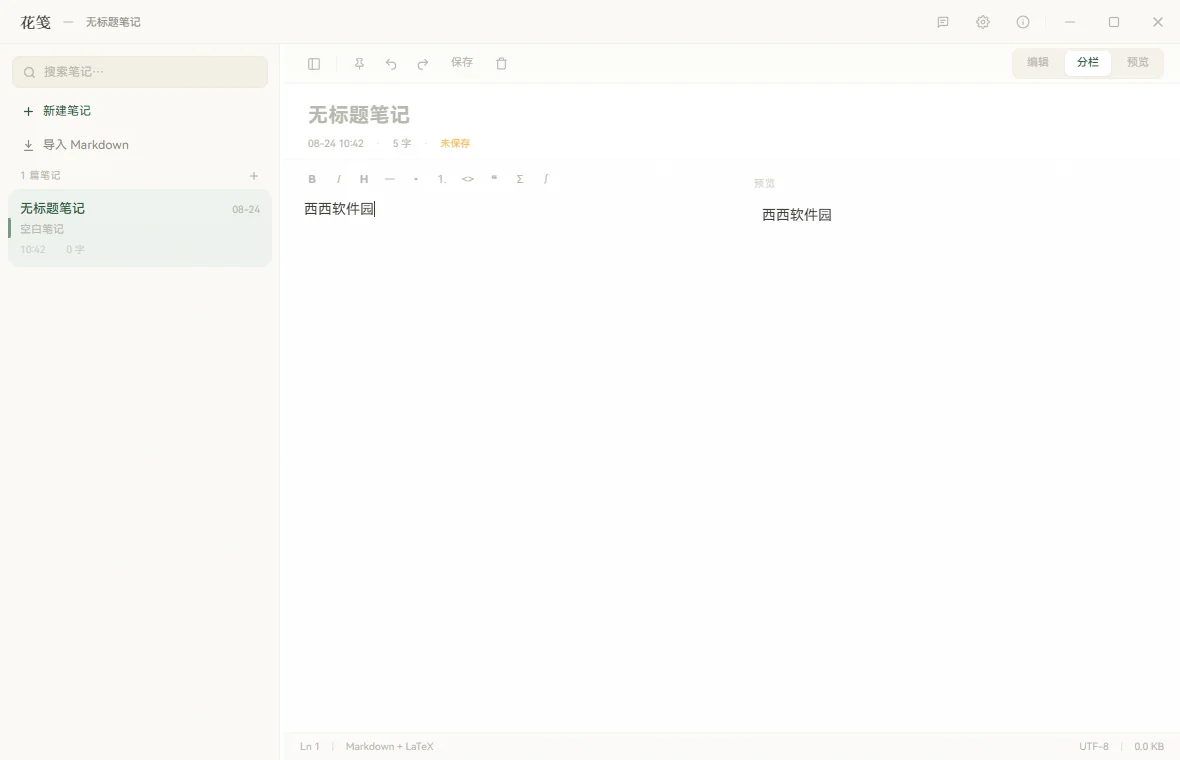Insert heading with H icon
The height and width of the screenshot is (760, 1180).
(x=363, y=179)
